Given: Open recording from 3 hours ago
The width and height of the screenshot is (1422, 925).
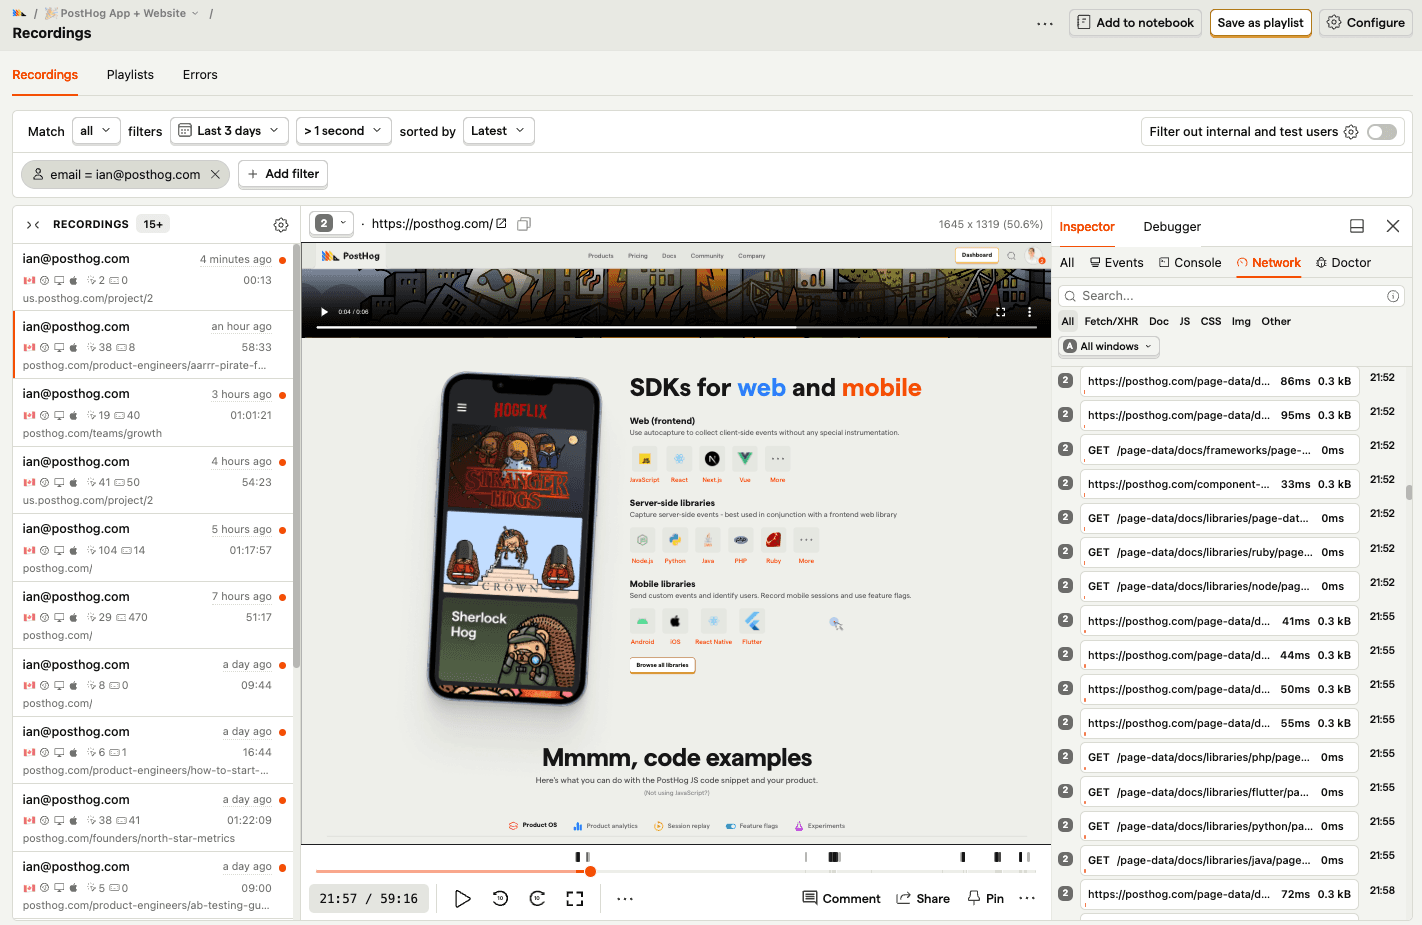Looking at the screenshot, I should tap(152, 413).
